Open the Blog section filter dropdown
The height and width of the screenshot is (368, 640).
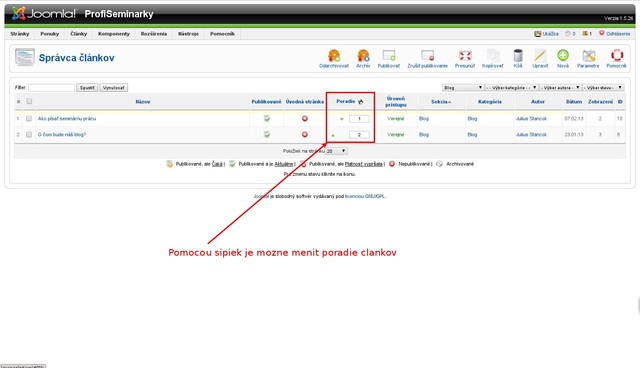(463, 88)
